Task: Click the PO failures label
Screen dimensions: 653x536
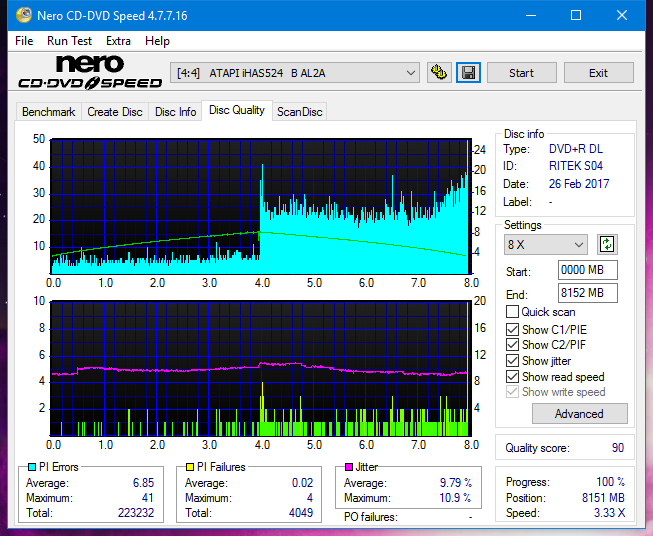Action: (371, 517)
